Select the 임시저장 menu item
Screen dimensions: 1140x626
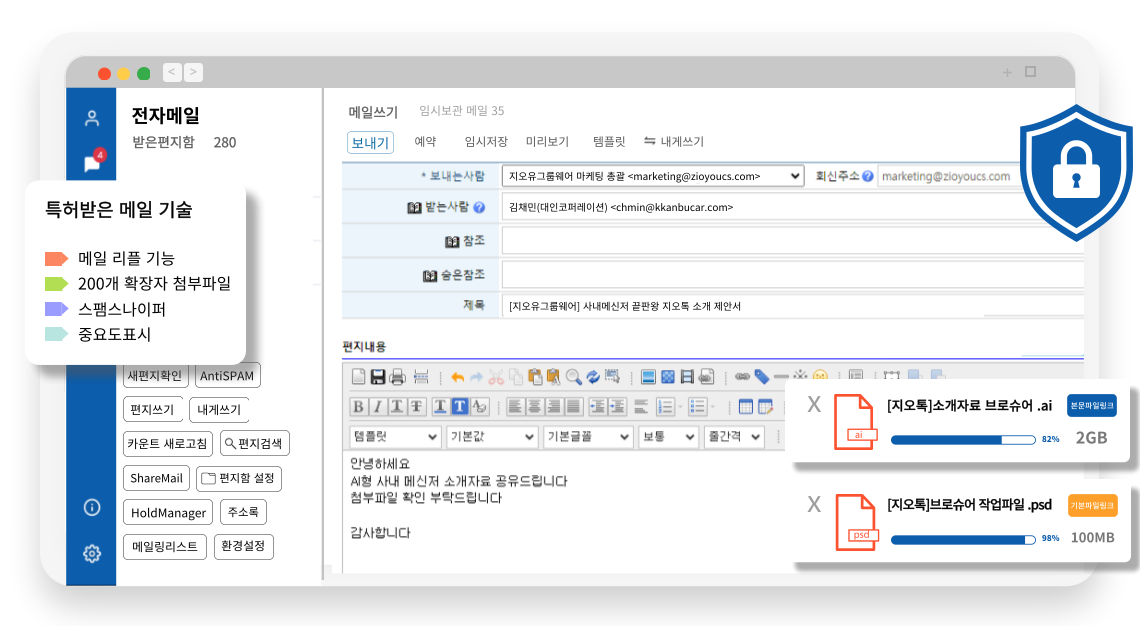[486, 142]
